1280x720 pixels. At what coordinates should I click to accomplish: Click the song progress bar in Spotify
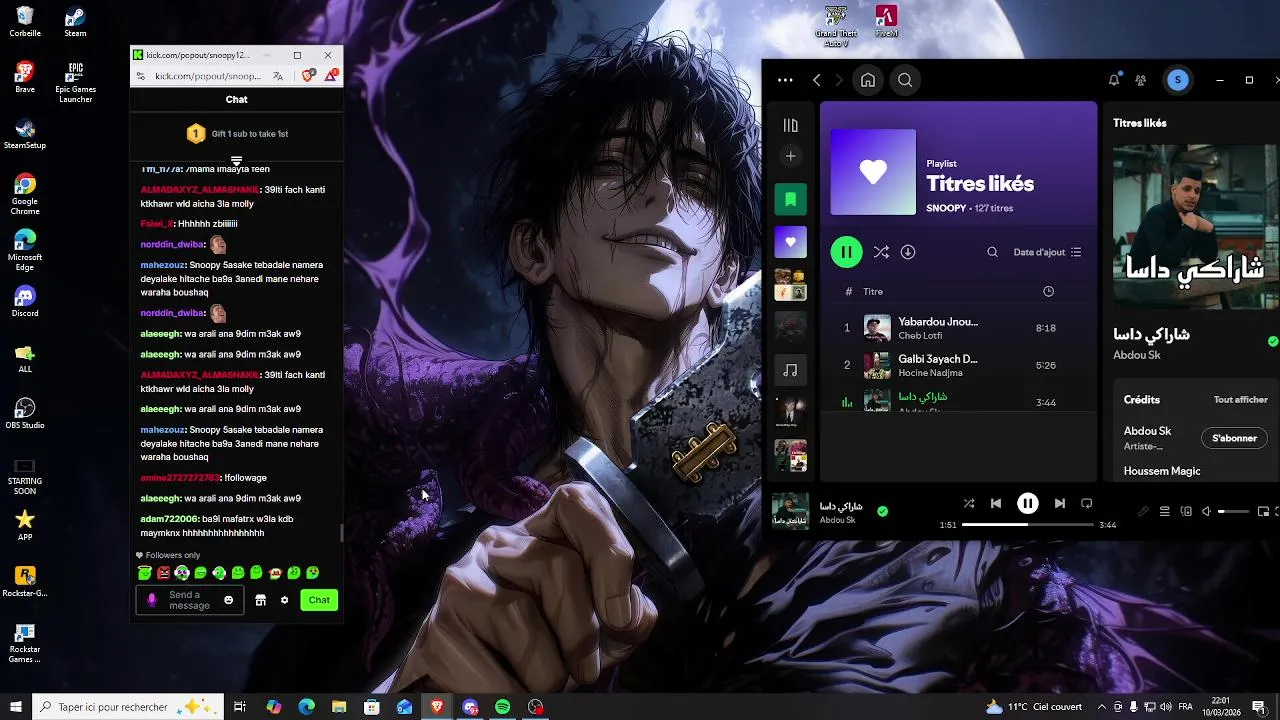(1028, 525)
